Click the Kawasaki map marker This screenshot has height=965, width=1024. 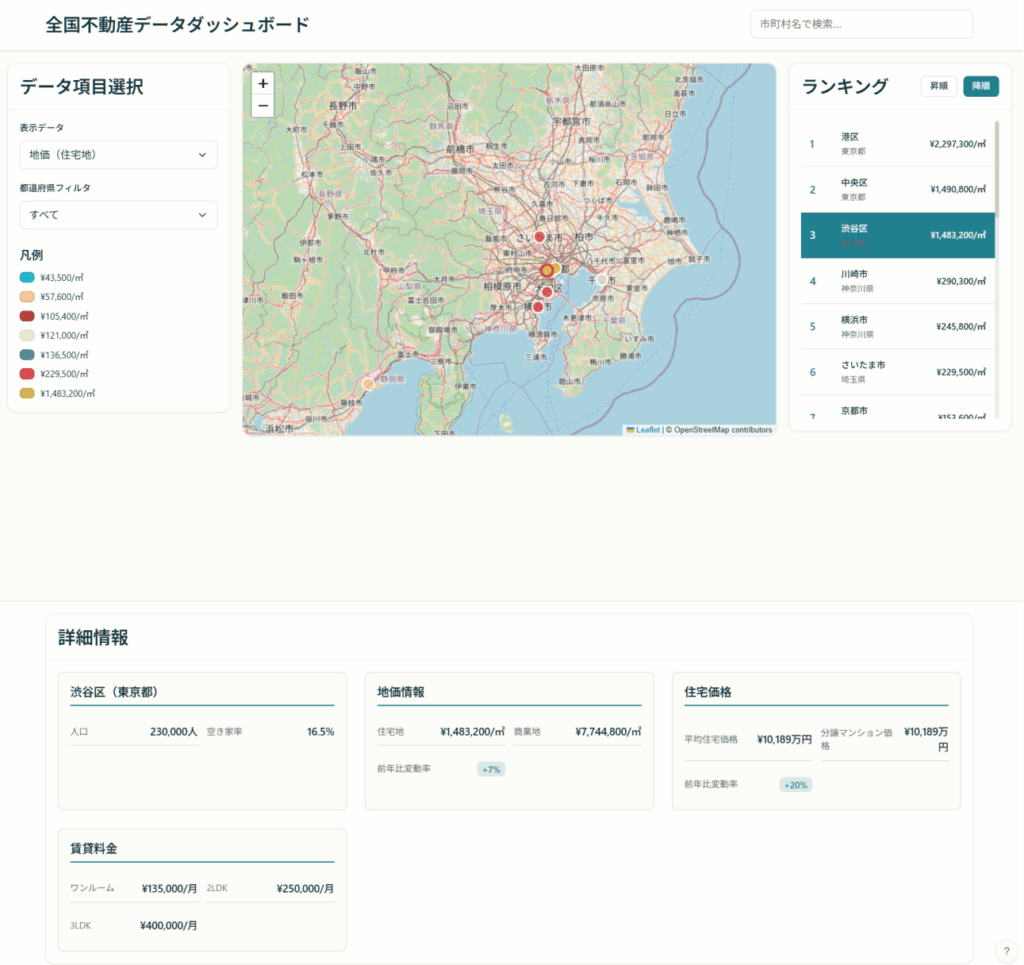[x=547, y=292]
